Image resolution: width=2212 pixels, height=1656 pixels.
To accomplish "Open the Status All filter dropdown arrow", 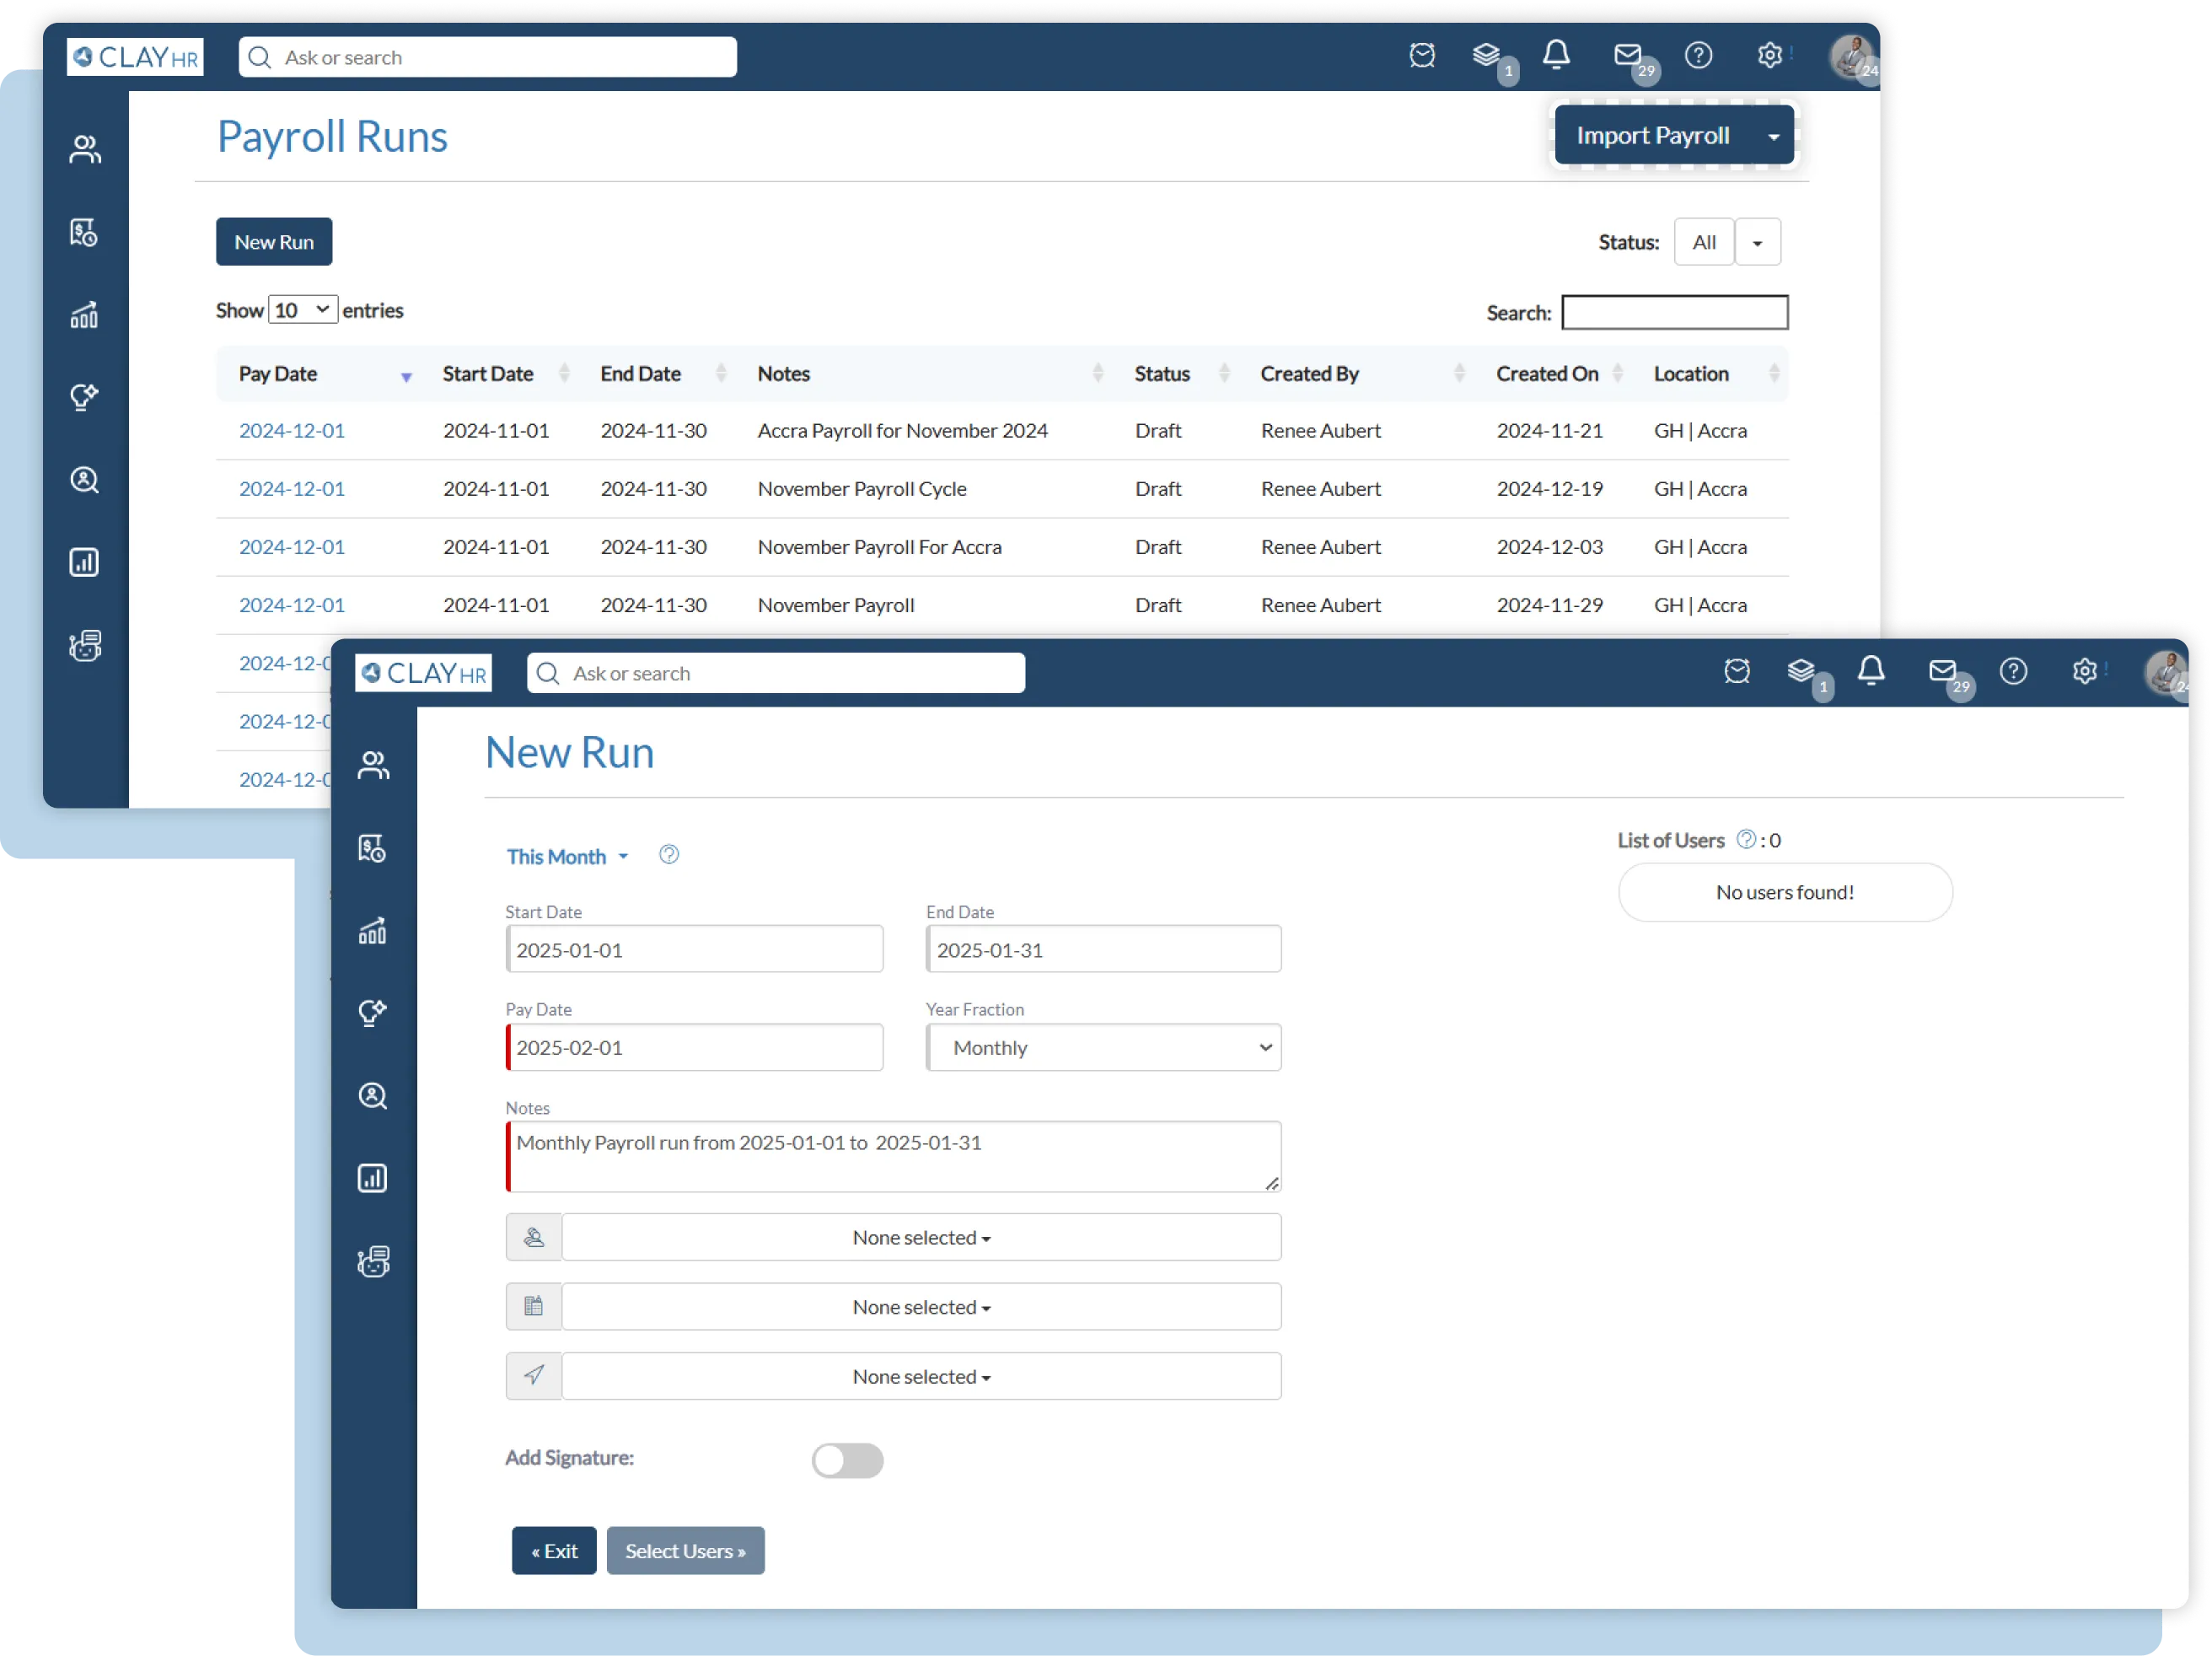I will pyautogui.click(x=1757, y=243).
